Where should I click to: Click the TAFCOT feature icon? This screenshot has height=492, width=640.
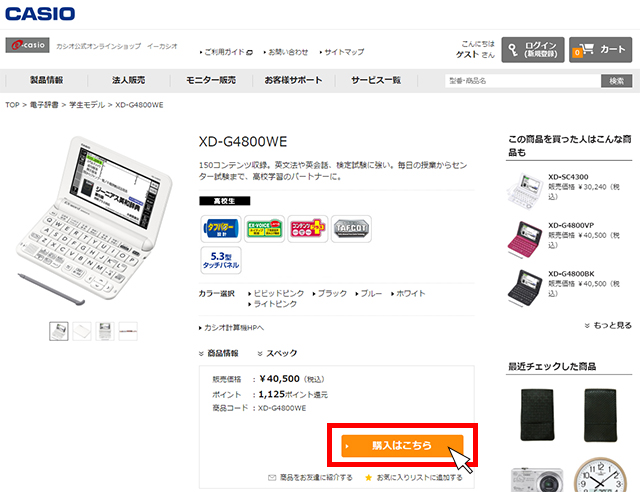351,229
